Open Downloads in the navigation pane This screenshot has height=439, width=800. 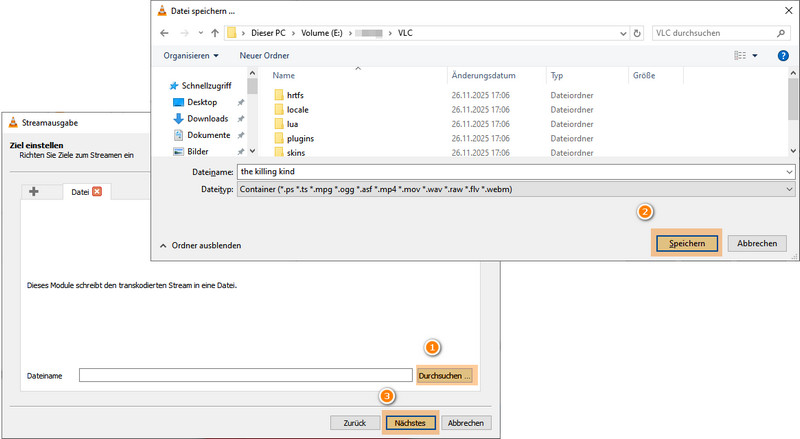click(x=208, y=118)
